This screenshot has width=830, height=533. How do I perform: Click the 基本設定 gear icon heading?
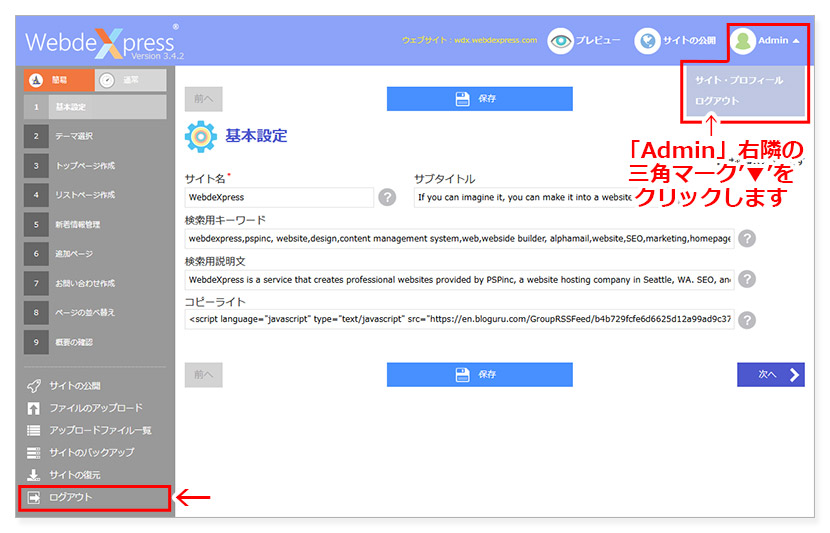(201, 137)
